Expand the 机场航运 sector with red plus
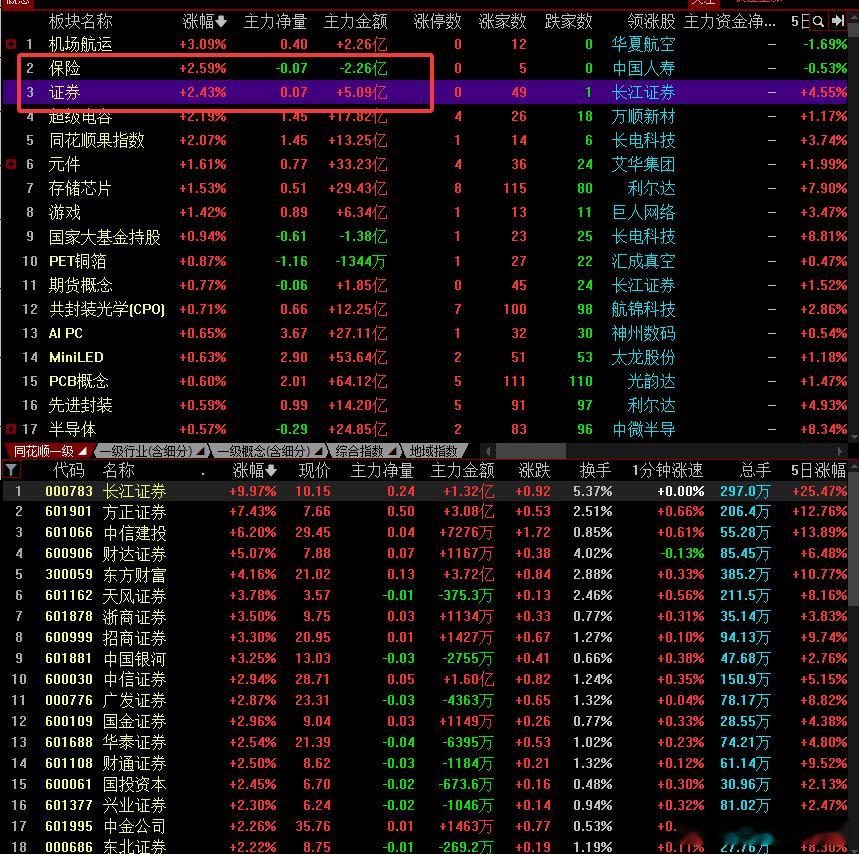The image size is (859, 854). (x=10, y=44)
